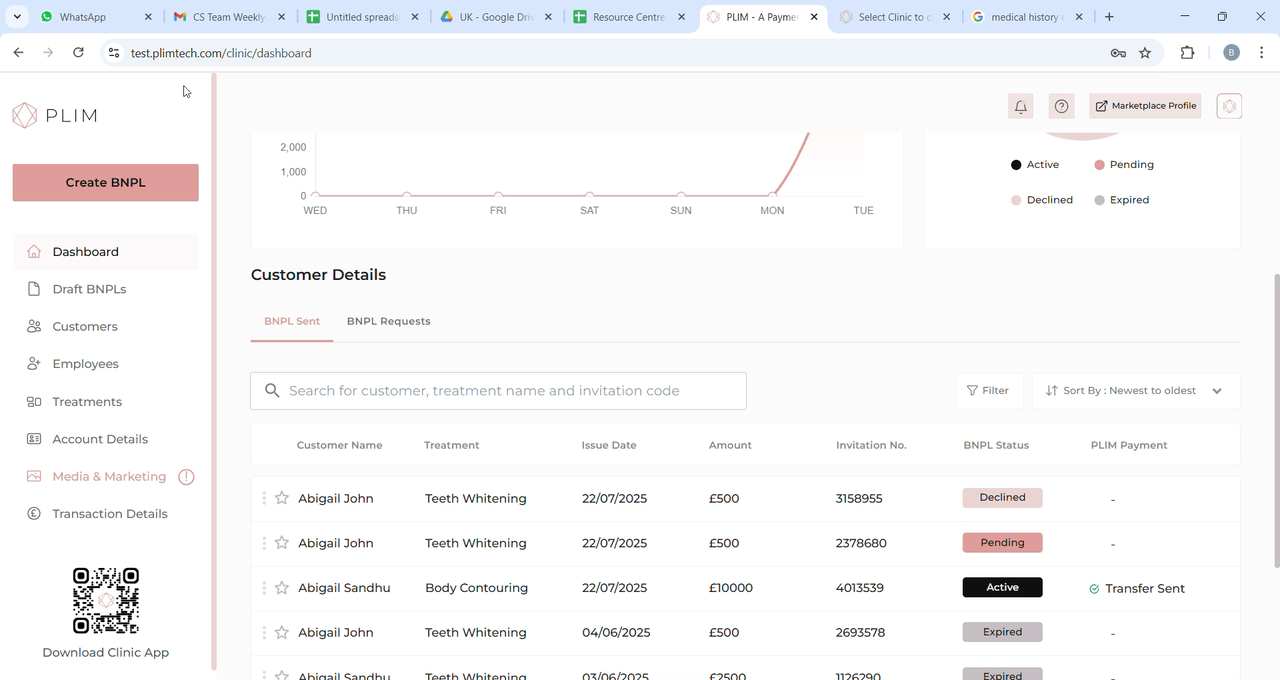Switch to the UK - Google Drive tab
This screenshot has height=680, width=1280.
tap(495, 17)
